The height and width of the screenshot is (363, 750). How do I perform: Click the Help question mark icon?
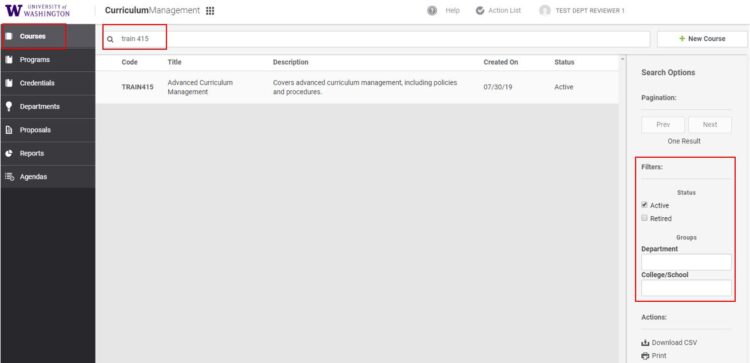click(432, 11)
